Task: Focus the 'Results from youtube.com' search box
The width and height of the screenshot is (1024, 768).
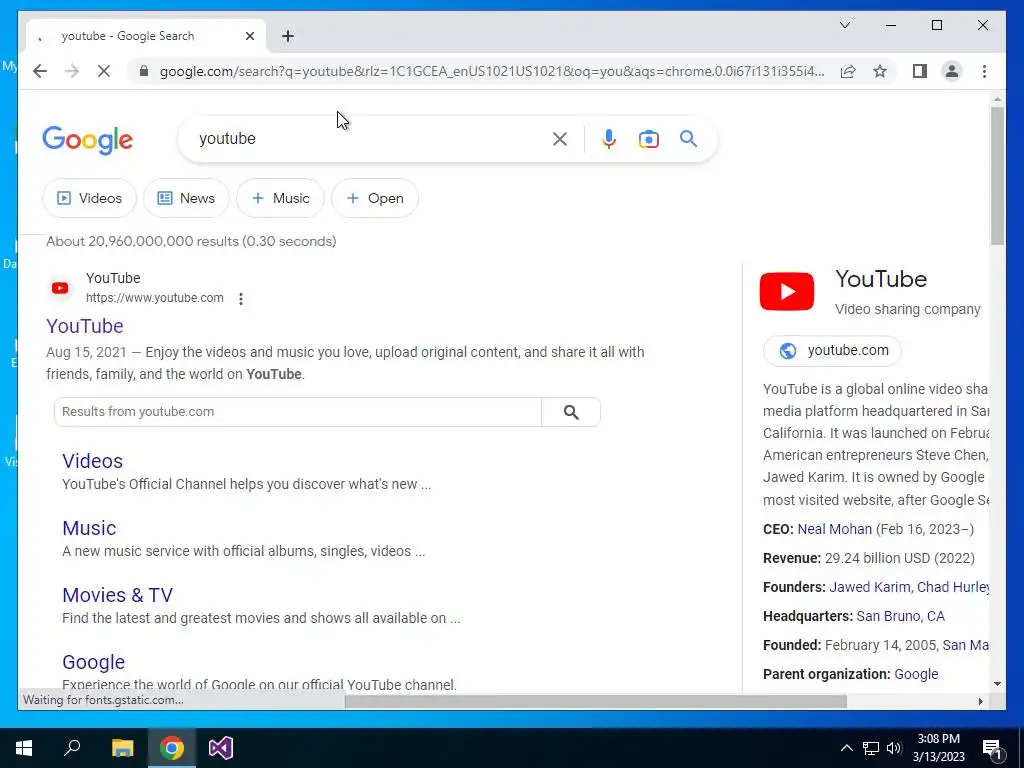Action: pyautogui.click(x=298, y=412)
